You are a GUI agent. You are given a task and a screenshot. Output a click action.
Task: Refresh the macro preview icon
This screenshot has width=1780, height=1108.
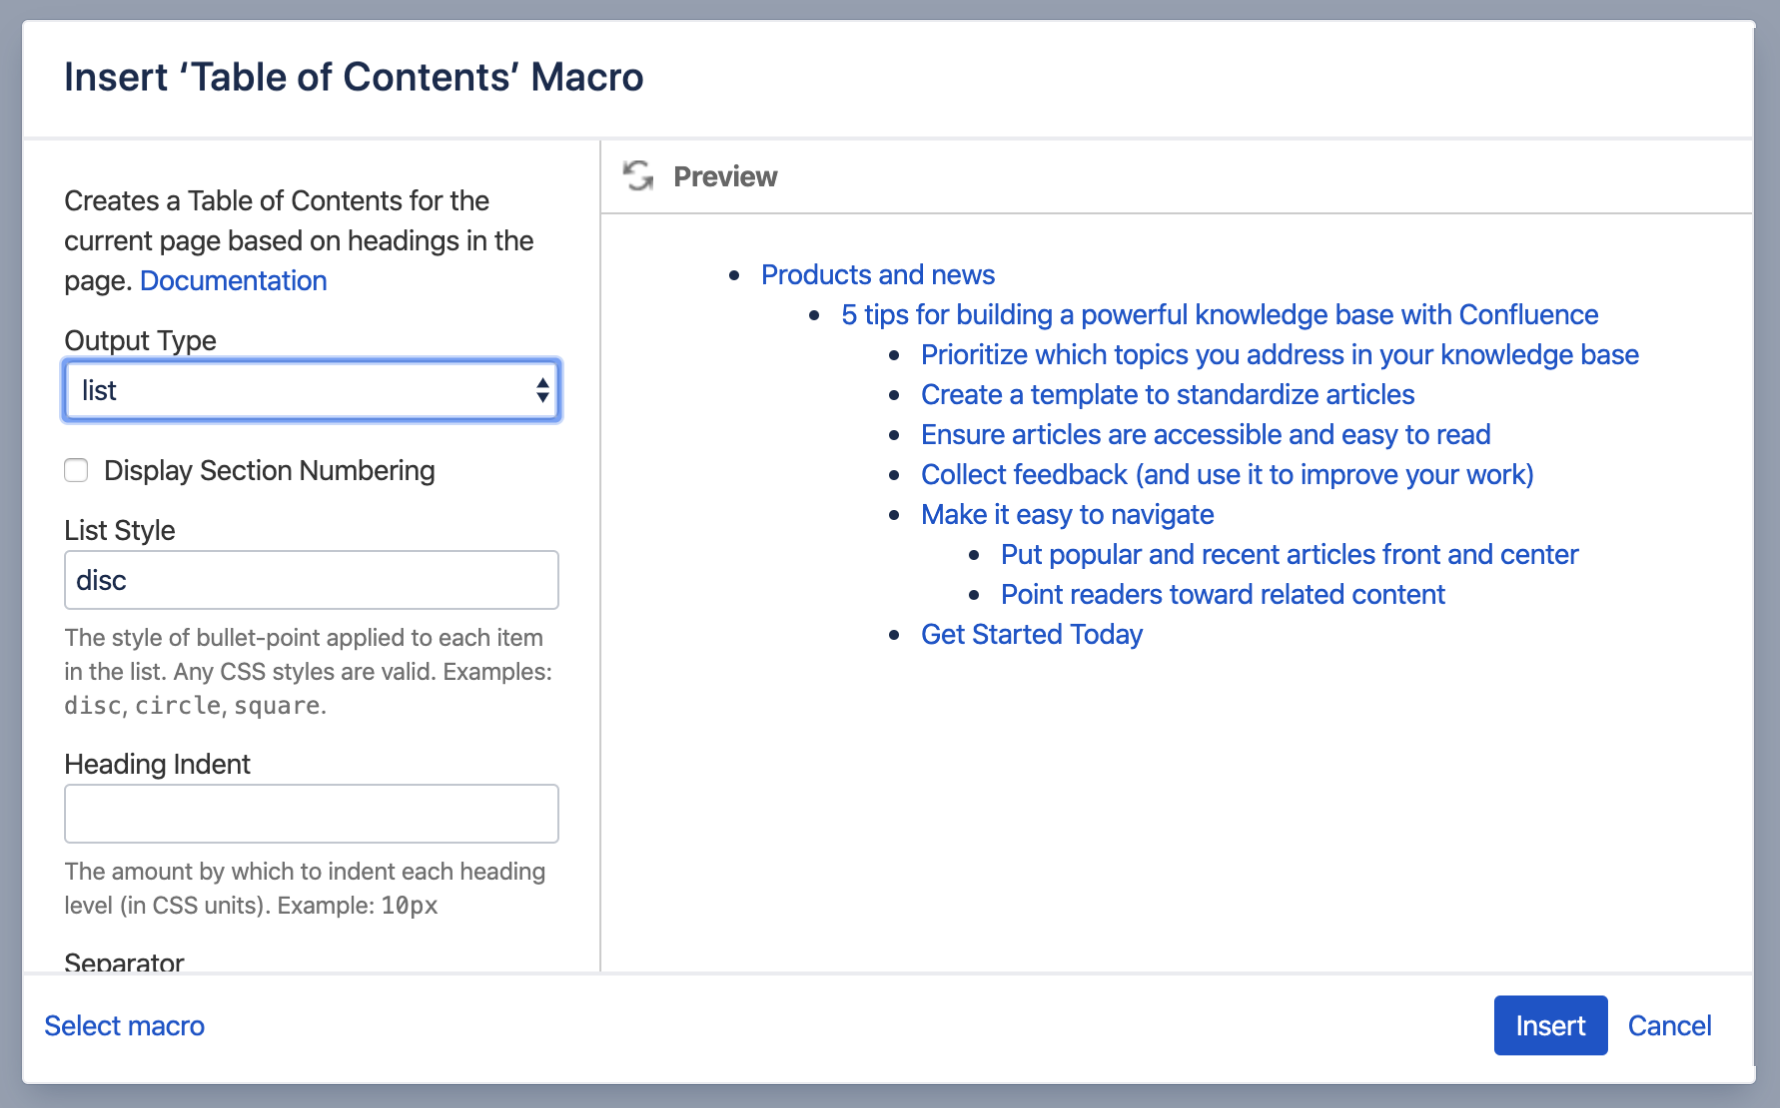(x=638, y=176)
